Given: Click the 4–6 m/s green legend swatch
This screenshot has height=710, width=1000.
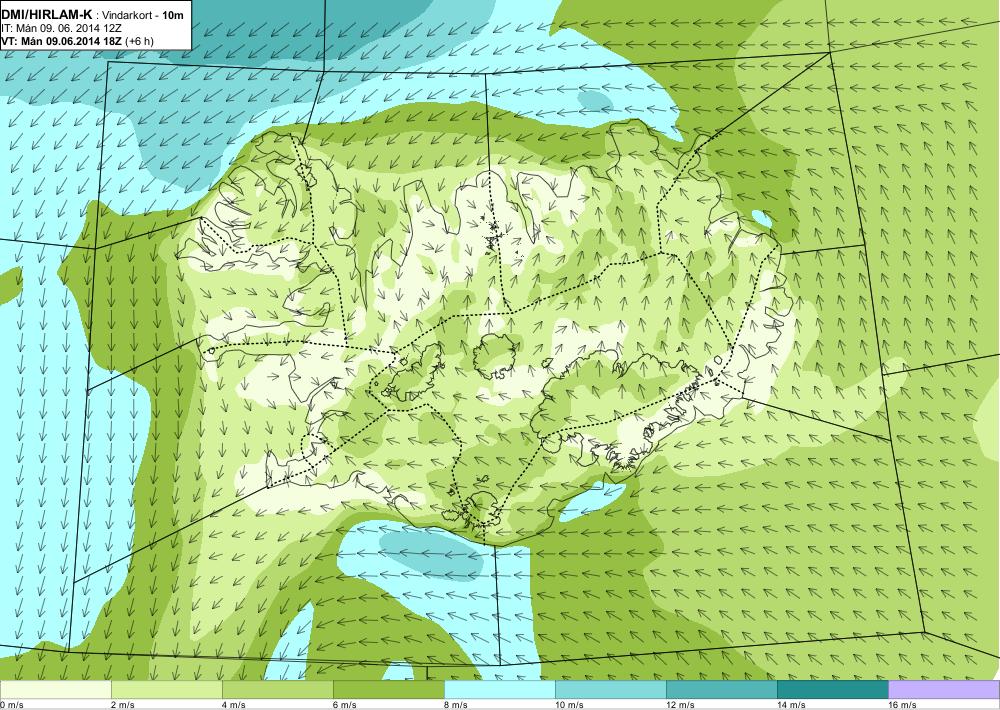Looking at the screenshot, I should click(x=277, y=690).
